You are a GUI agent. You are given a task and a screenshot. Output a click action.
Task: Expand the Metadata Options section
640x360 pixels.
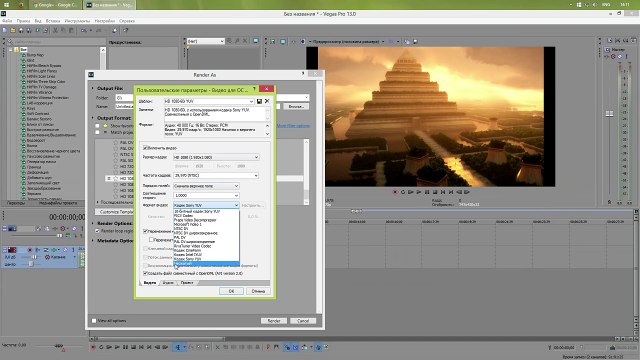pyautogui.click(x=93, y=241)
